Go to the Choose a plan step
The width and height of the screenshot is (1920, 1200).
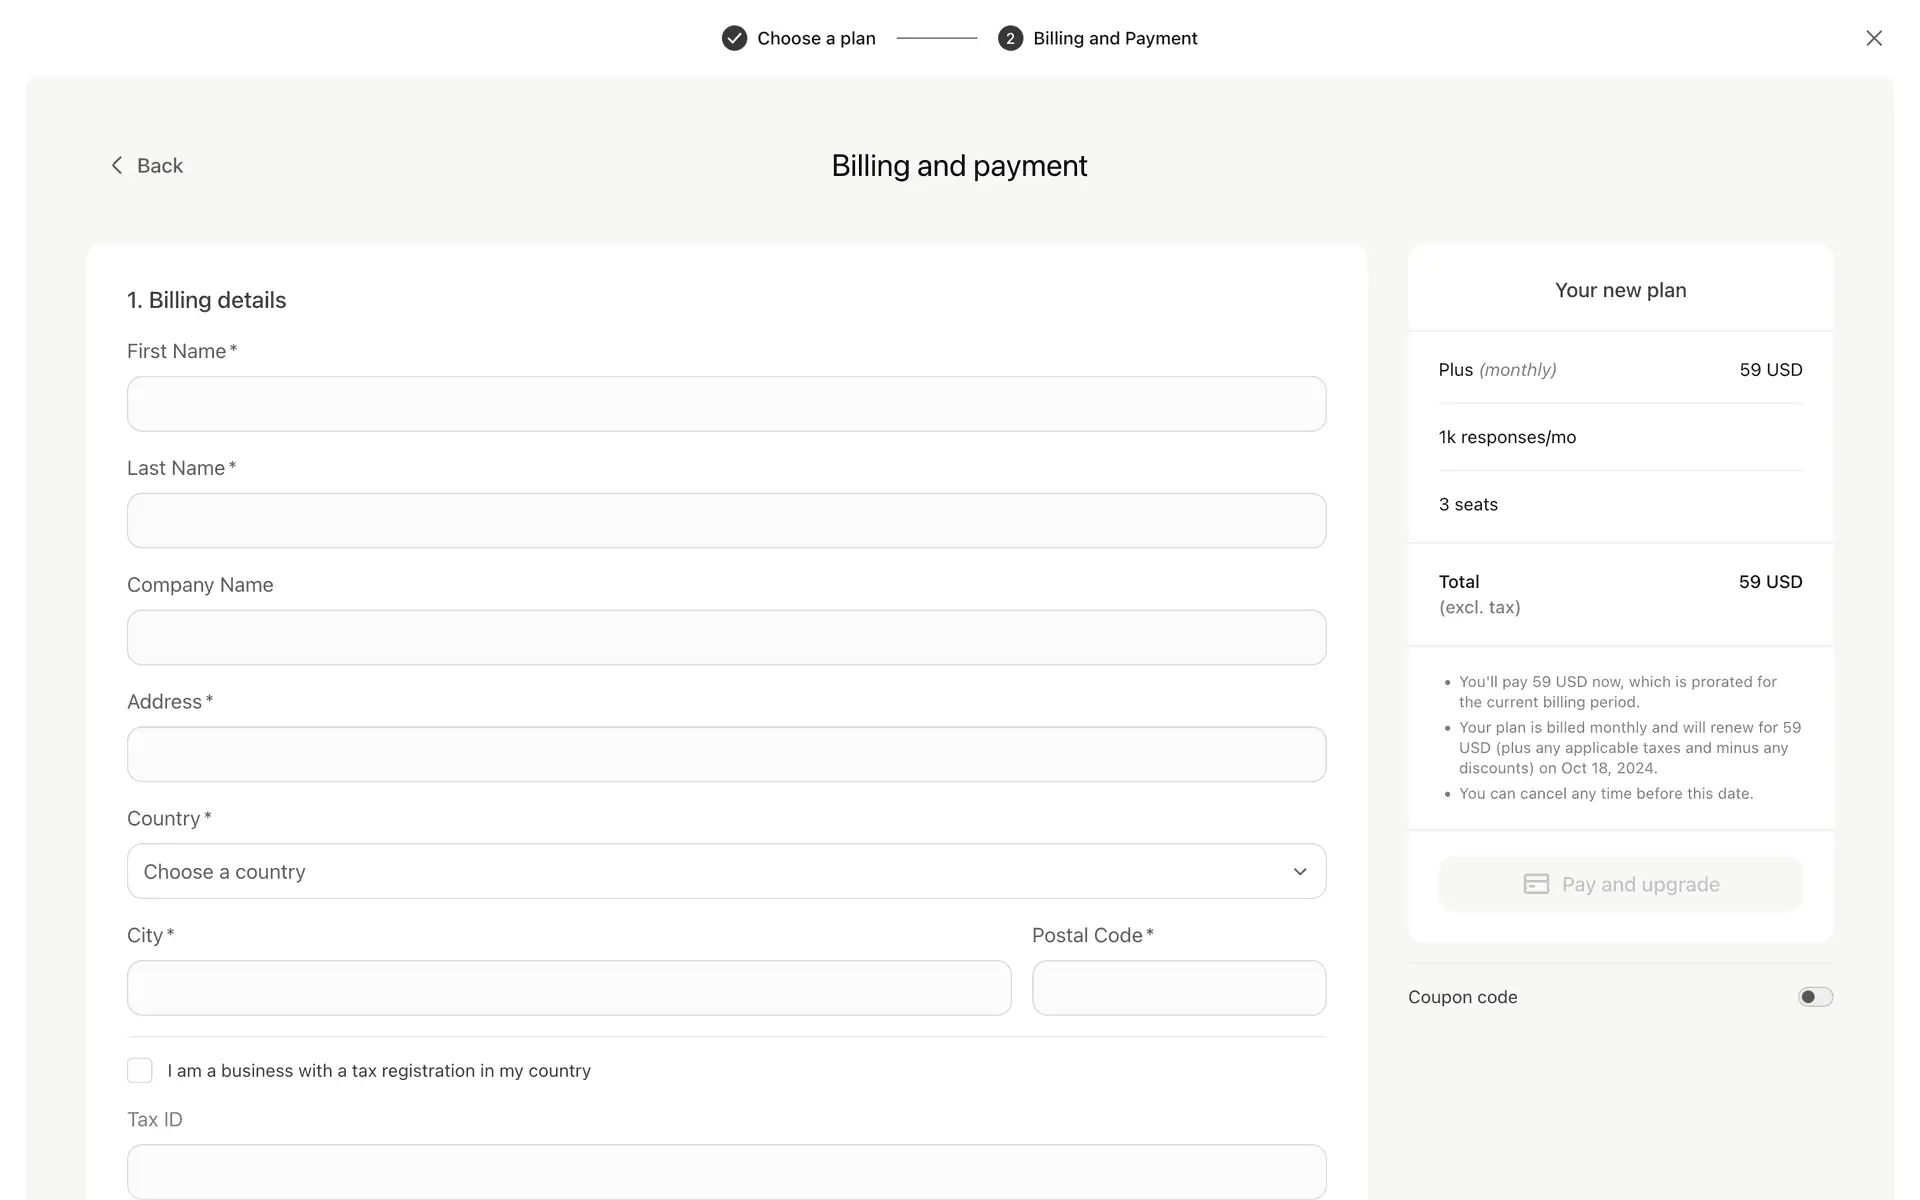(816, 38)
